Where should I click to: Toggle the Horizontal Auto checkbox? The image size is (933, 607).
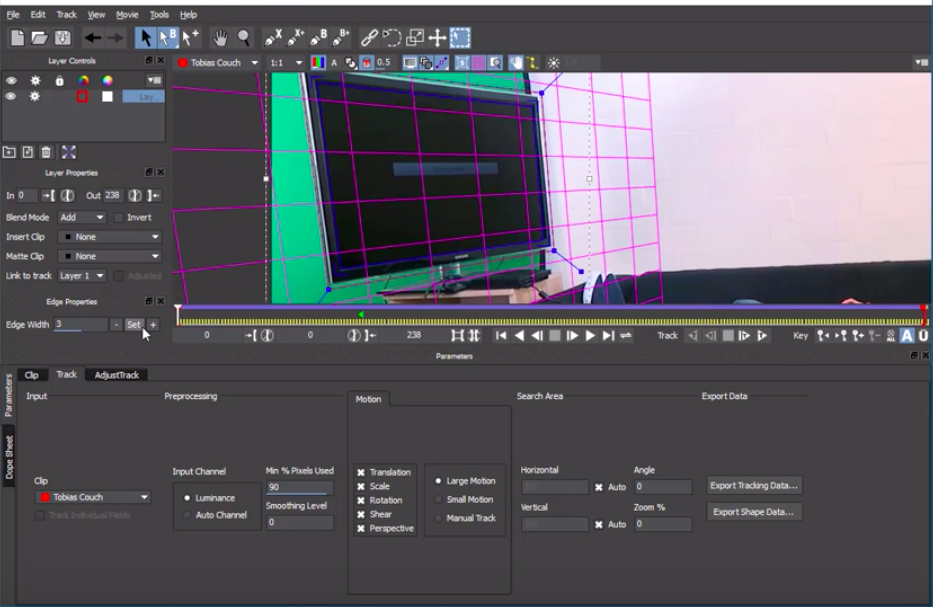click(599, 487)
